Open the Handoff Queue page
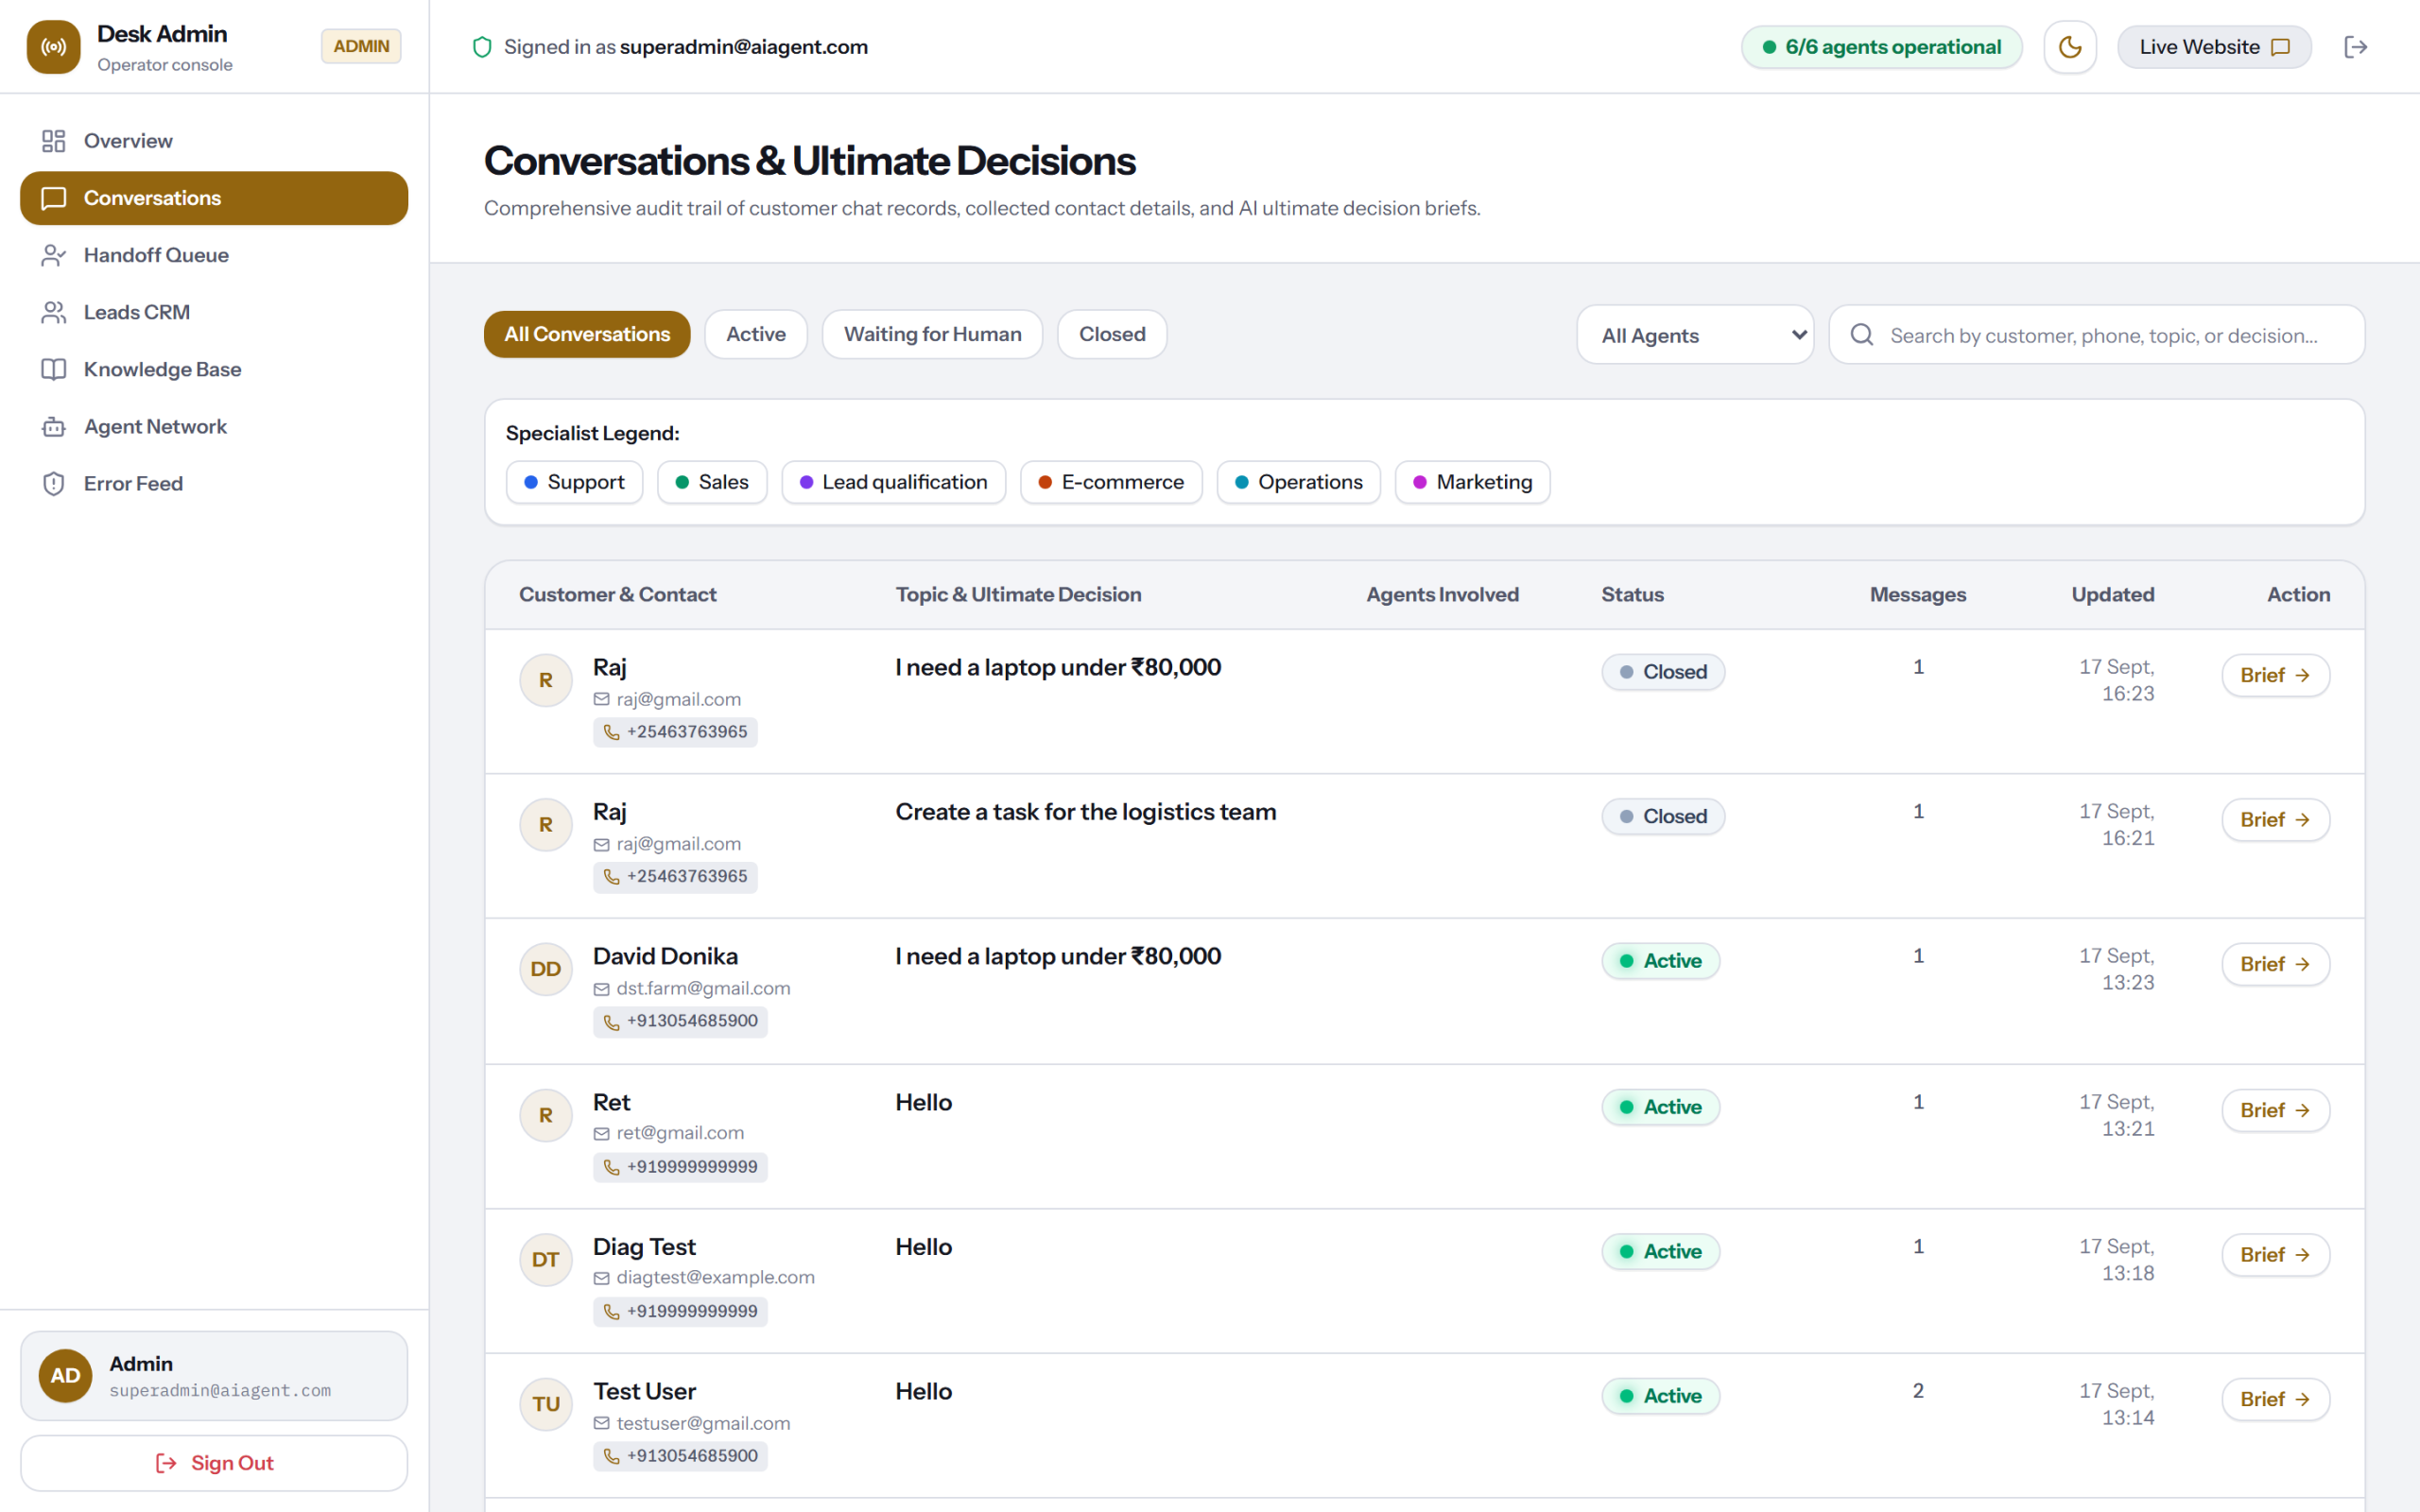The height and width of the screenshot is (1512, 2420). pyautogui.click(x=214, y=255)
